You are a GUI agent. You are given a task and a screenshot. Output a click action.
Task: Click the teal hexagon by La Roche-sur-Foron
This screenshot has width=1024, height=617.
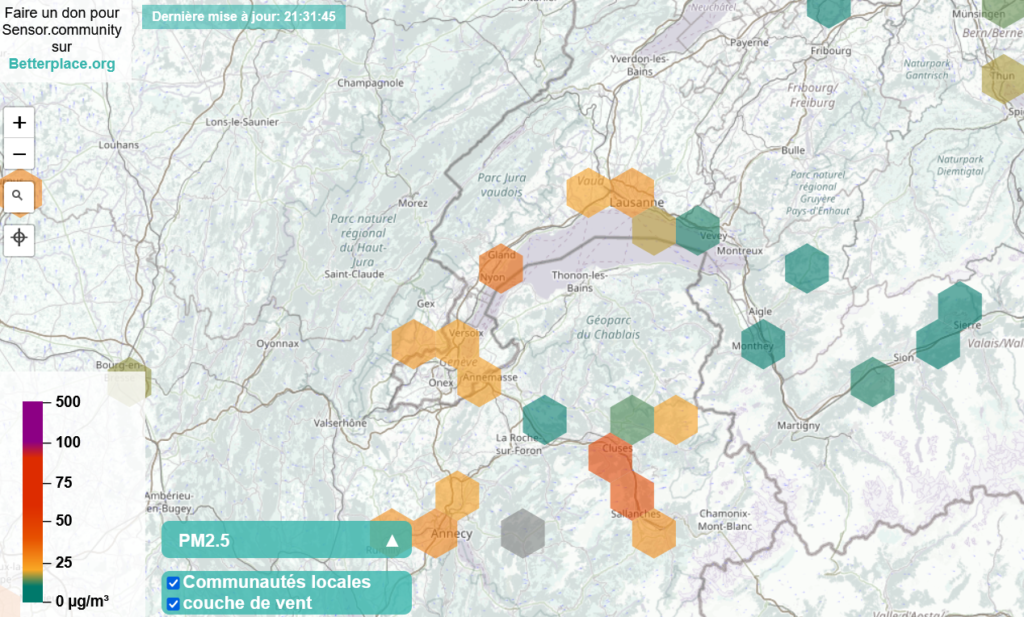(545, 418)
